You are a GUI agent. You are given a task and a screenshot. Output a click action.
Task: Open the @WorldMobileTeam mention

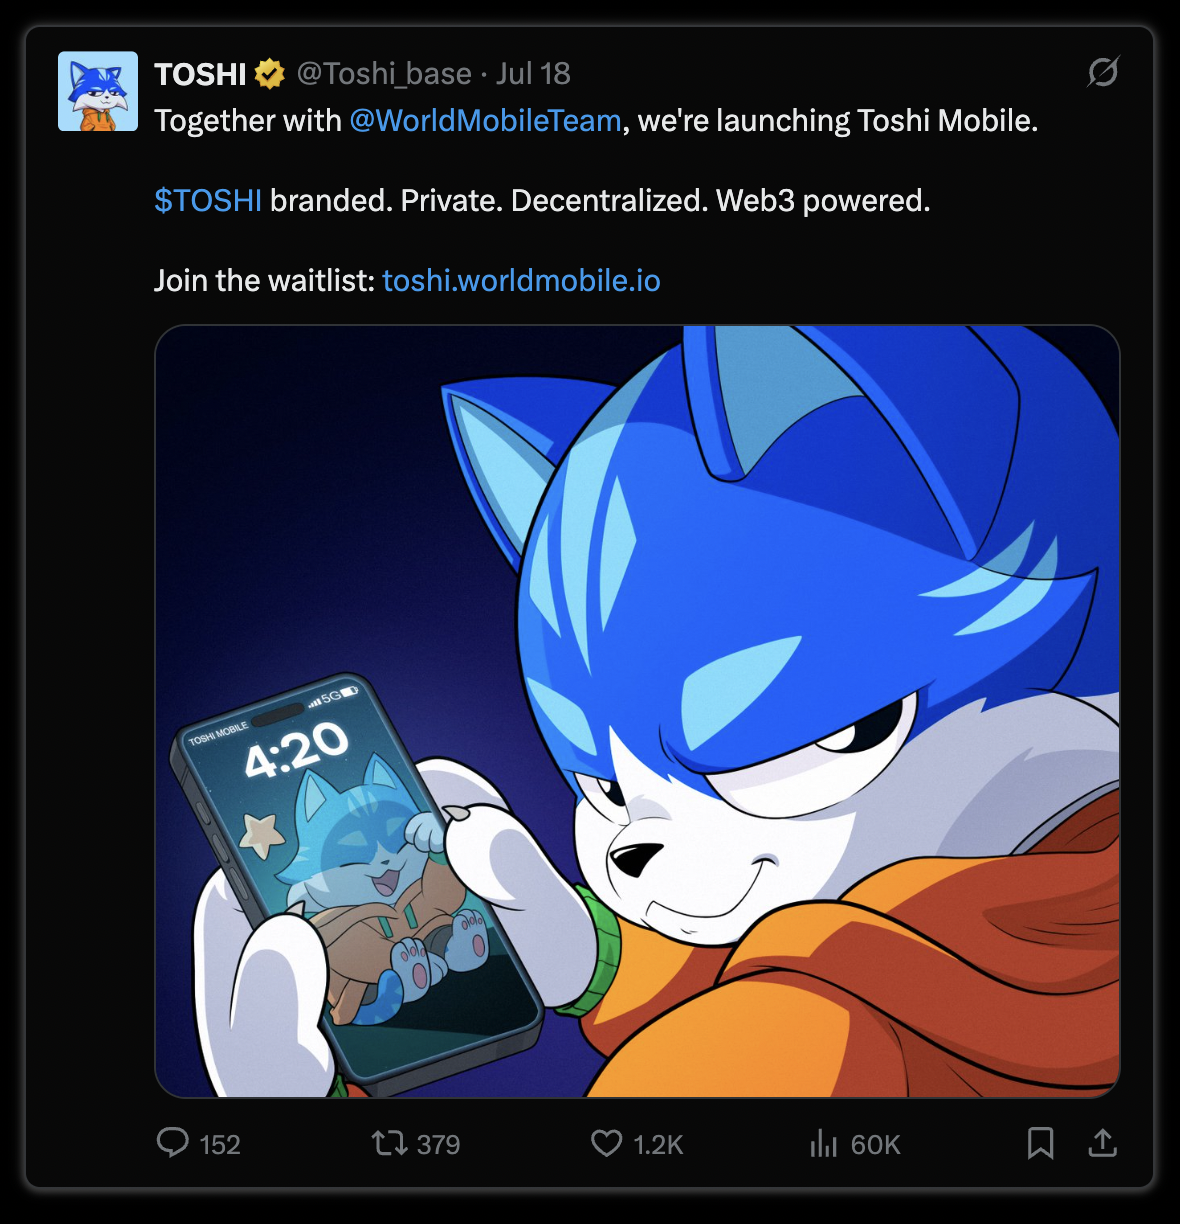[x=485, y=121]
